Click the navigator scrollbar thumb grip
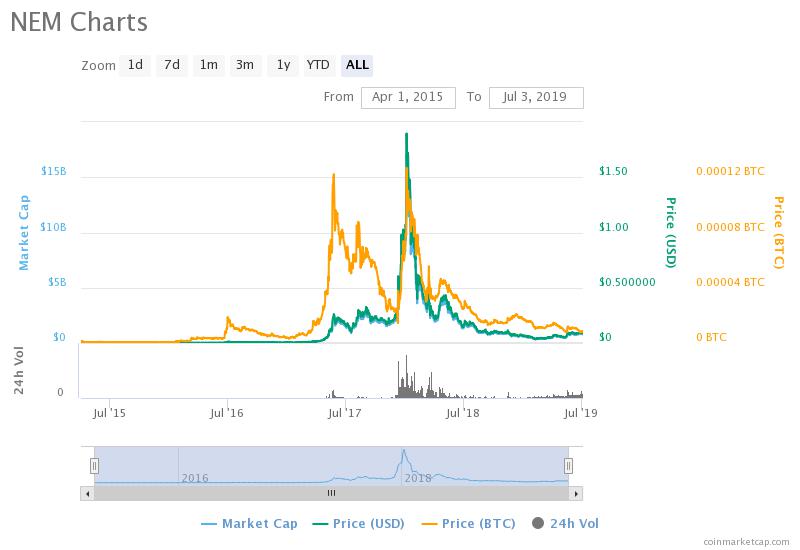This screenshot has height=550, width=800. (x=332, y=493)
